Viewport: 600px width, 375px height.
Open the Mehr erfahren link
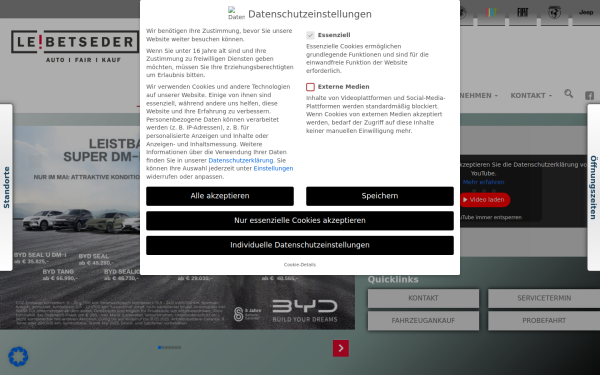coord(483,182)
